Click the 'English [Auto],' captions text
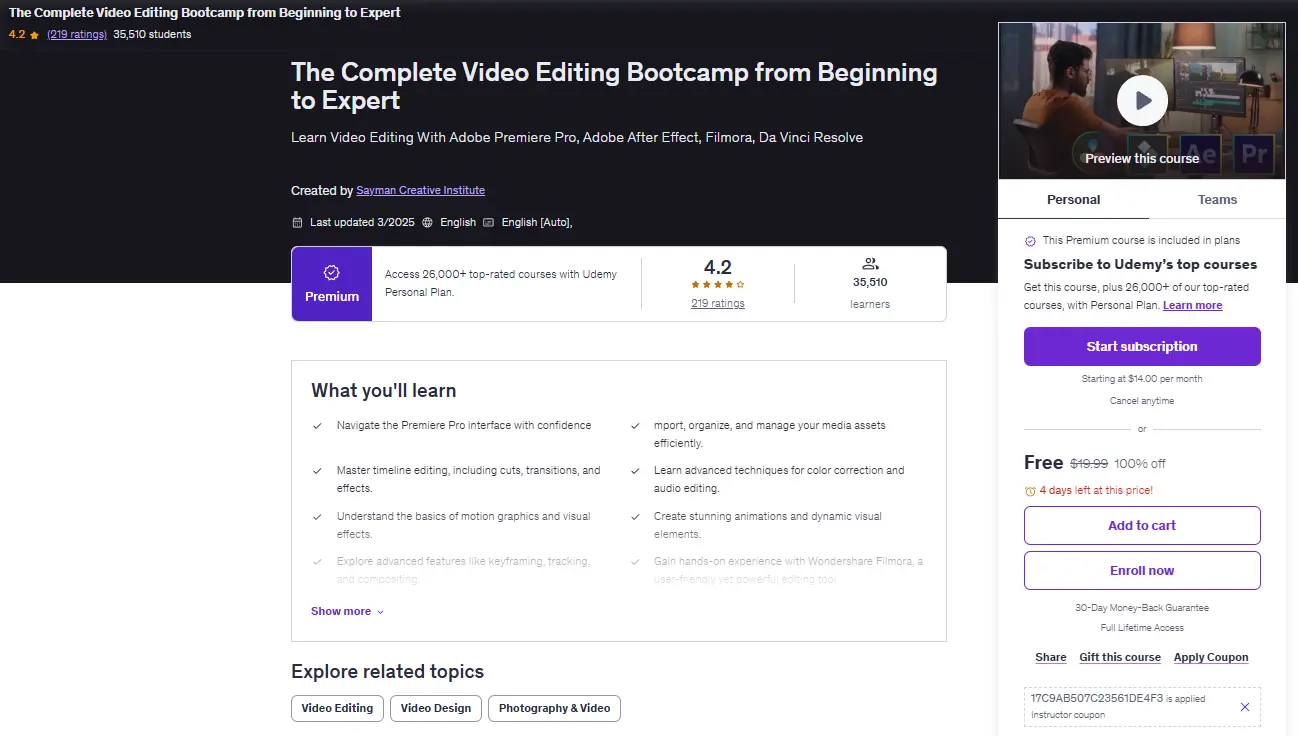The width and height of the screenshot is (1298, 736). pyautogui.click(x=537, y=222)
